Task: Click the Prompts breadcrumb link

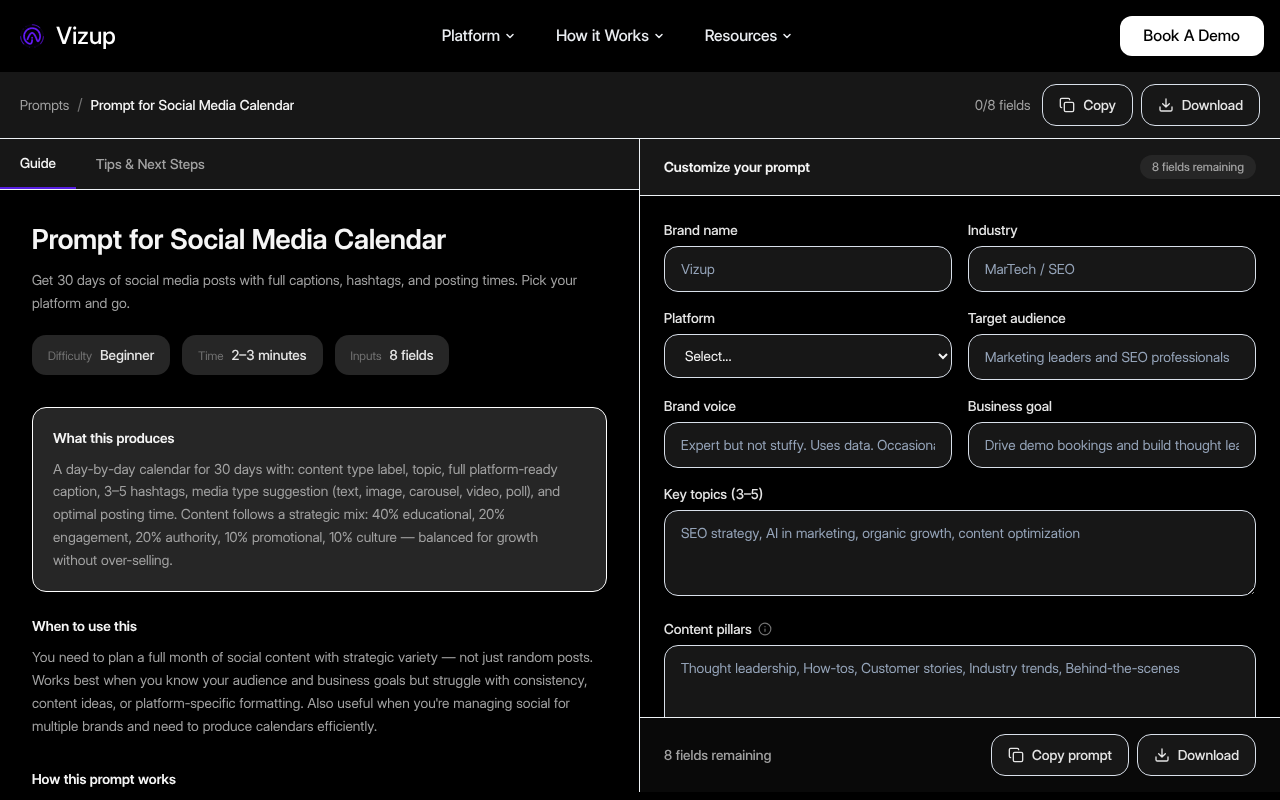Action: tap(44, 105)
